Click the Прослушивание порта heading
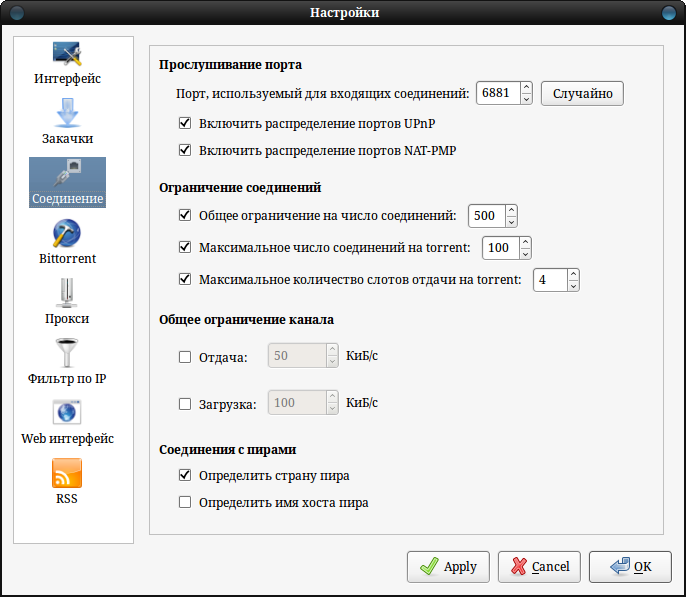Screen dimensions: 686x597 click(x=230, y=65)
